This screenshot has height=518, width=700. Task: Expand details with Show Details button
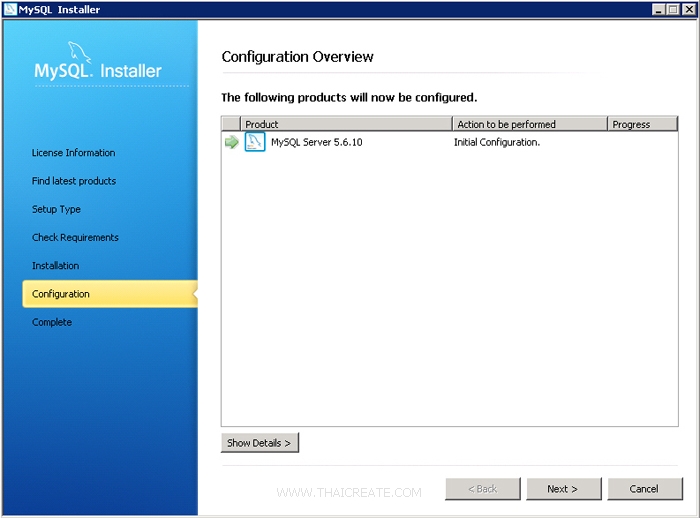point(260,443)
